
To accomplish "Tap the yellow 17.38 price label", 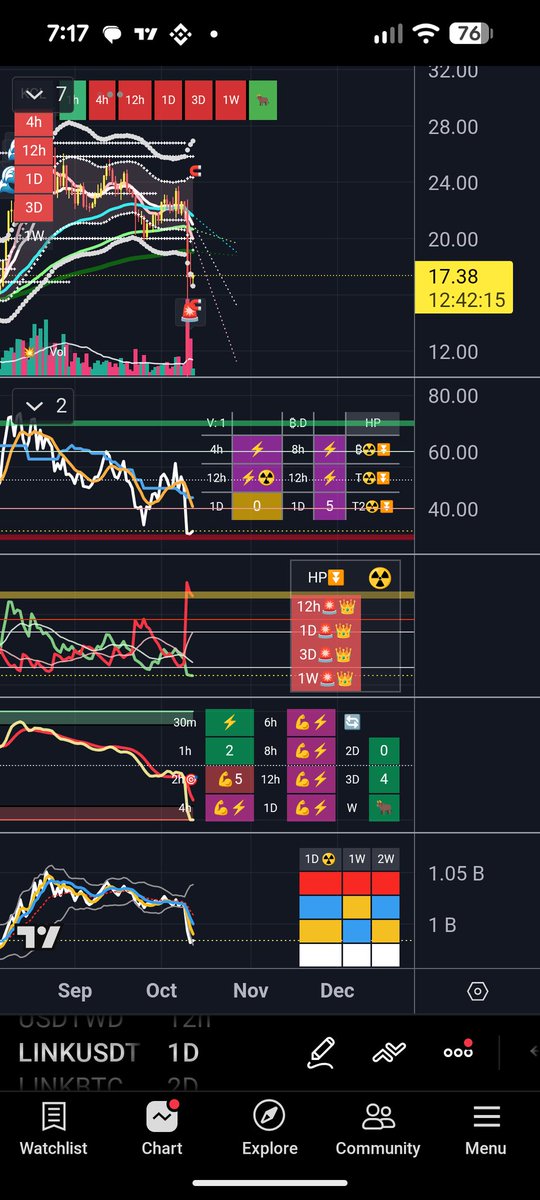I will coord(463,287).
